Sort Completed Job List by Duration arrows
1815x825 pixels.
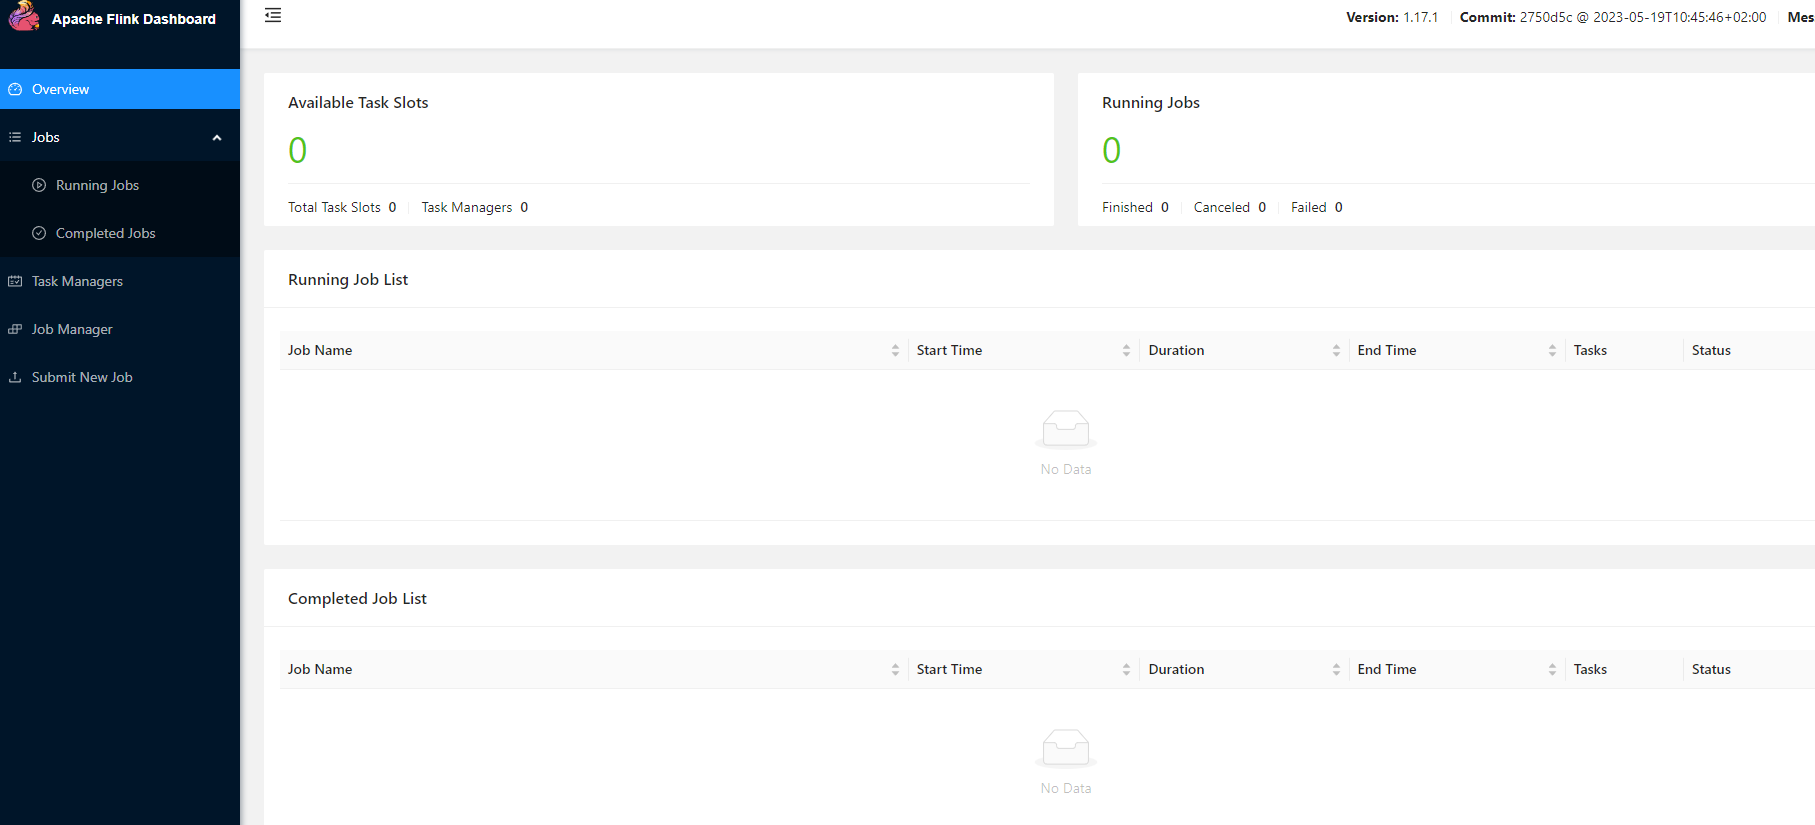(1336, 669)
